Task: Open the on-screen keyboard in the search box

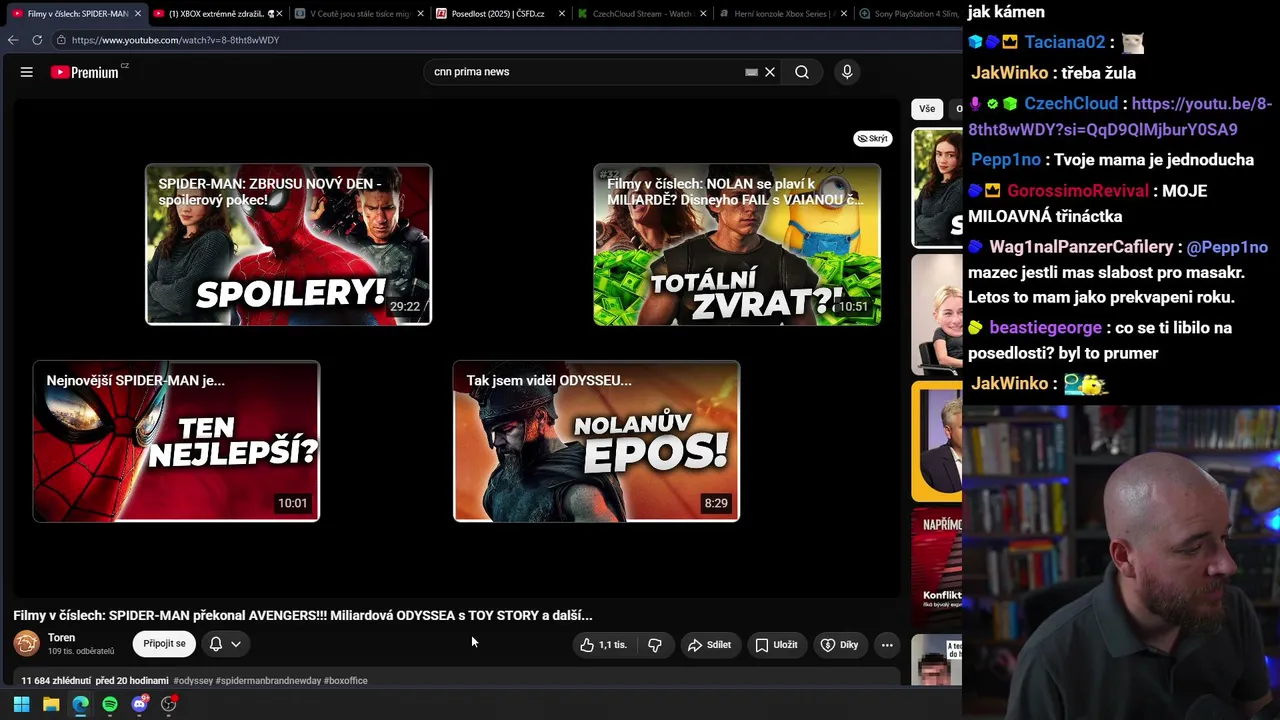Action: pyautogui.click(x=751, y=72)
